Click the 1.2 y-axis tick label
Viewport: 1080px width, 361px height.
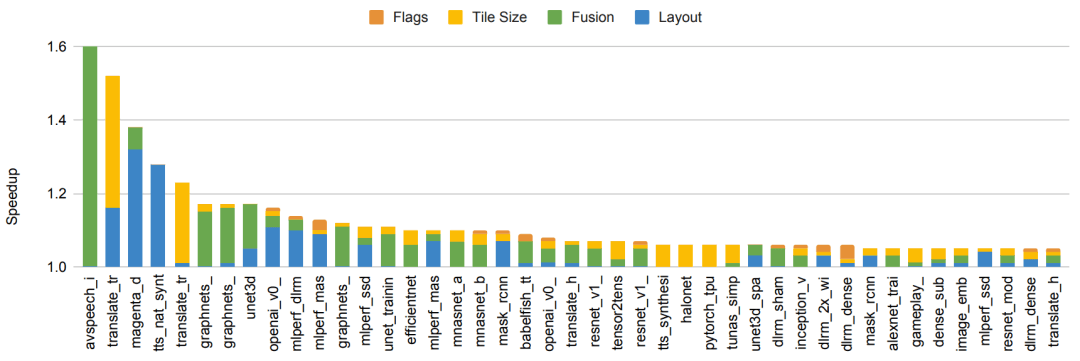click(57, 194)
